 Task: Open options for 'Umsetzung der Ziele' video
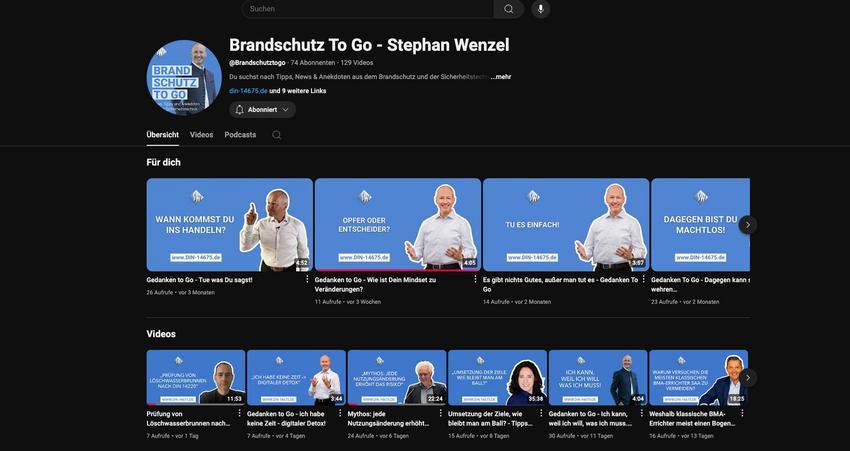pos(541,413)
